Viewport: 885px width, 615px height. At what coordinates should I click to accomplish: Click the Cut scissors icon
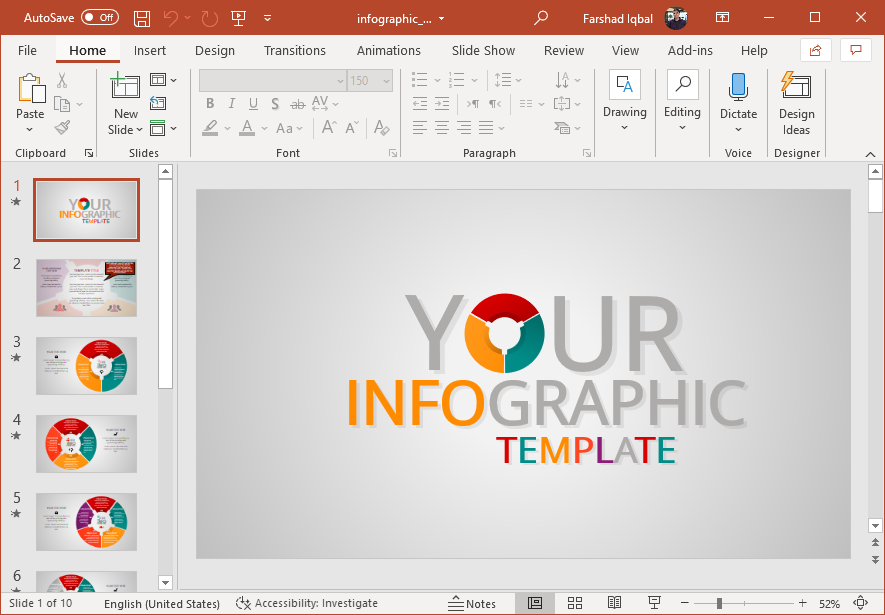62,81
